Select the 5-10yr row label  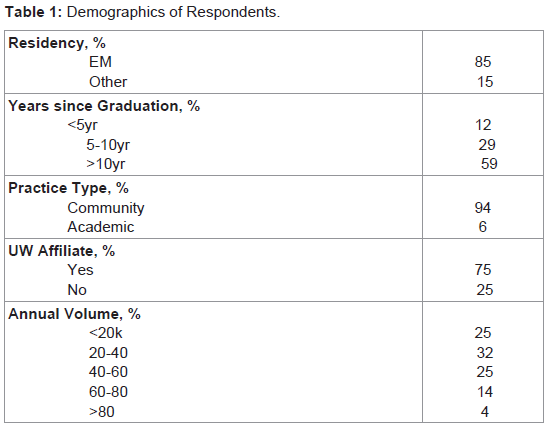point(108,145)
